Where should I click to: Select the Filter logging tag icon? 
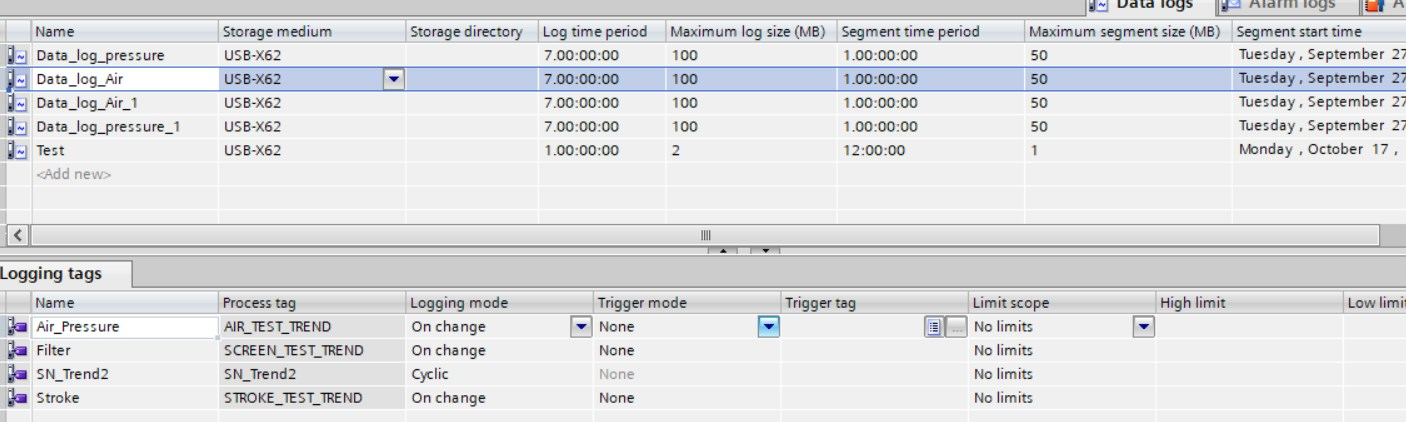17,351
